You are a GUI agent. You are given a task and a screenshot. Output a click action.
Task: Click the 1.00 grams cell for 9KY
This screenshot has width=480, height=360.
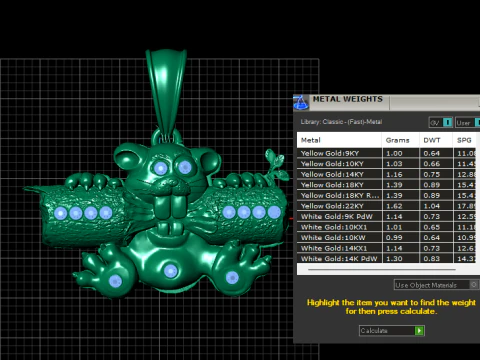[x=400, y=153]
